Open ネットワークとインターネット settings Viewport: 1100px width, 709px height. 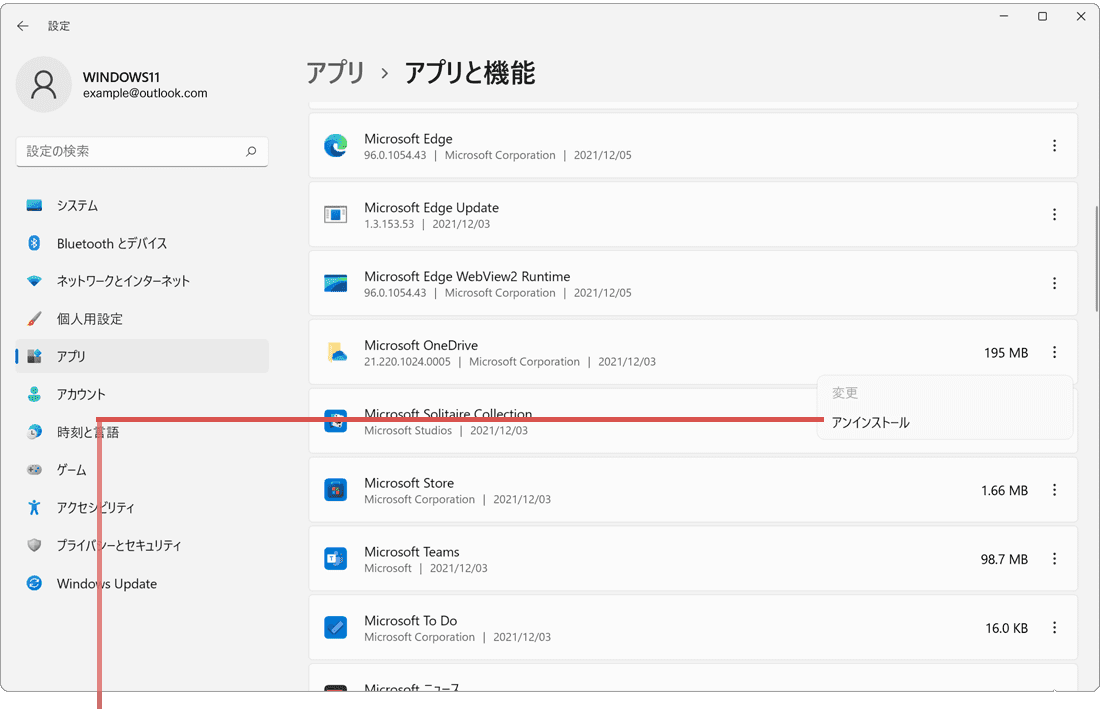click(x=142, y=281)
